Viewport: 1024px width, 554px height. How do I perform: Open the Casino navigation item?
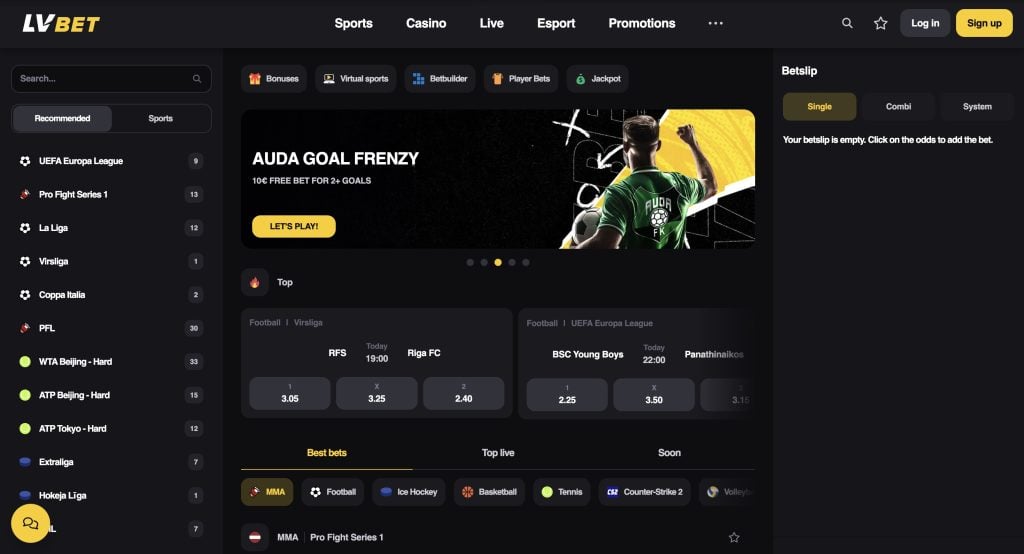tap(426, 23)
